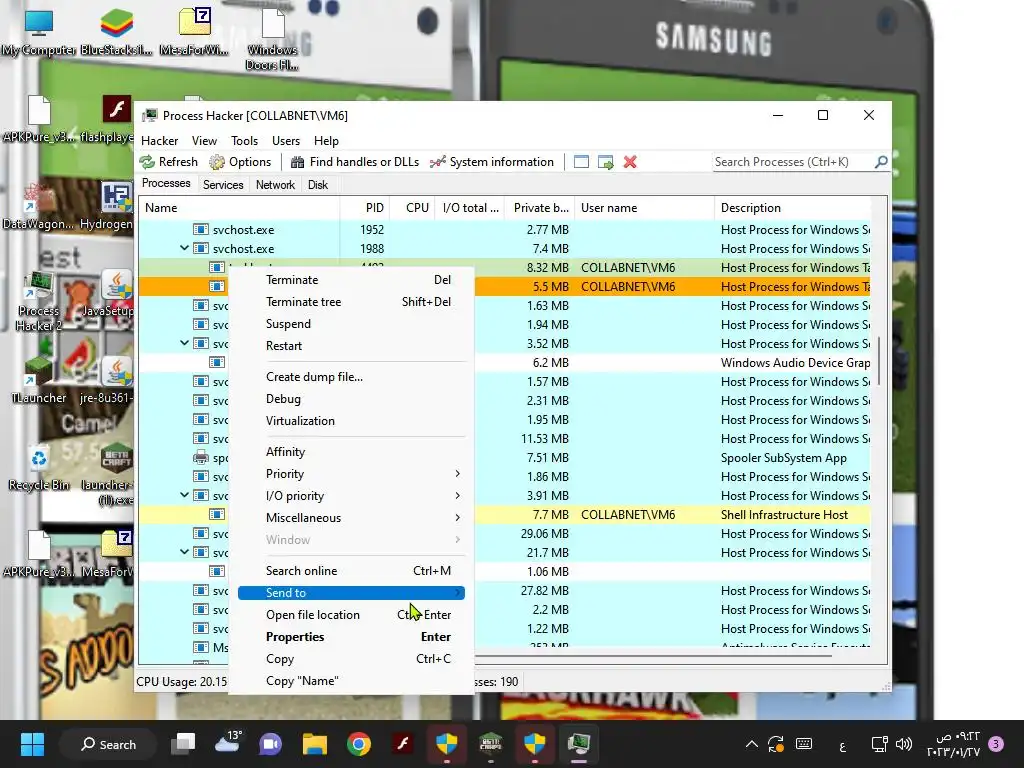Collapse the tree node in the 3.52 MB row
The image size is (1024, 768).
click(x=184, y=343)
